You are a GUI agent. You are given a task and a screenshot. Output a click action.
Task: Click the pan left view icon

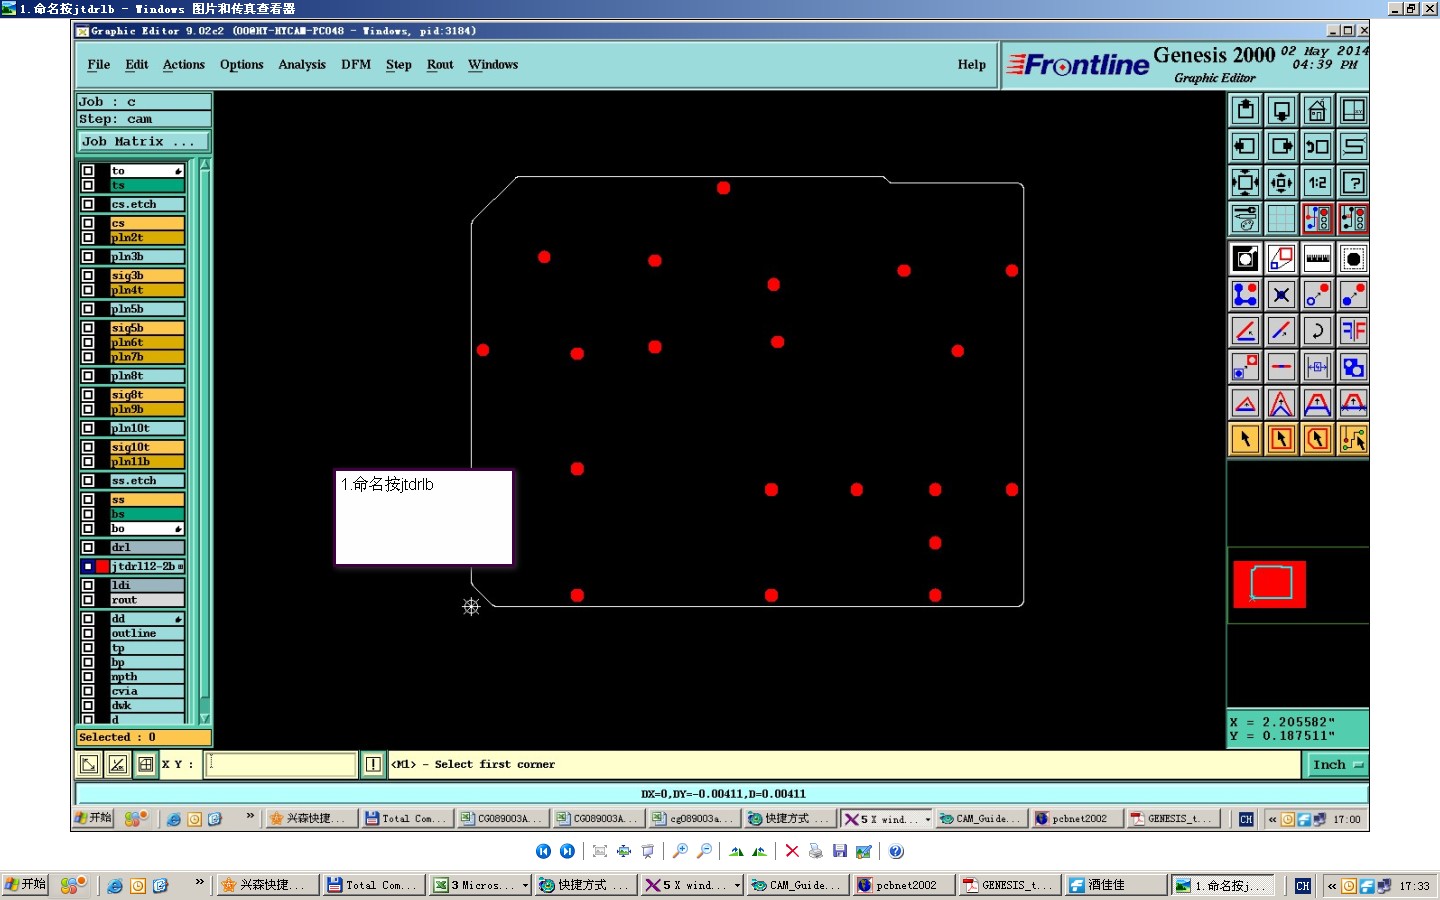click(x=1245, y=146)
